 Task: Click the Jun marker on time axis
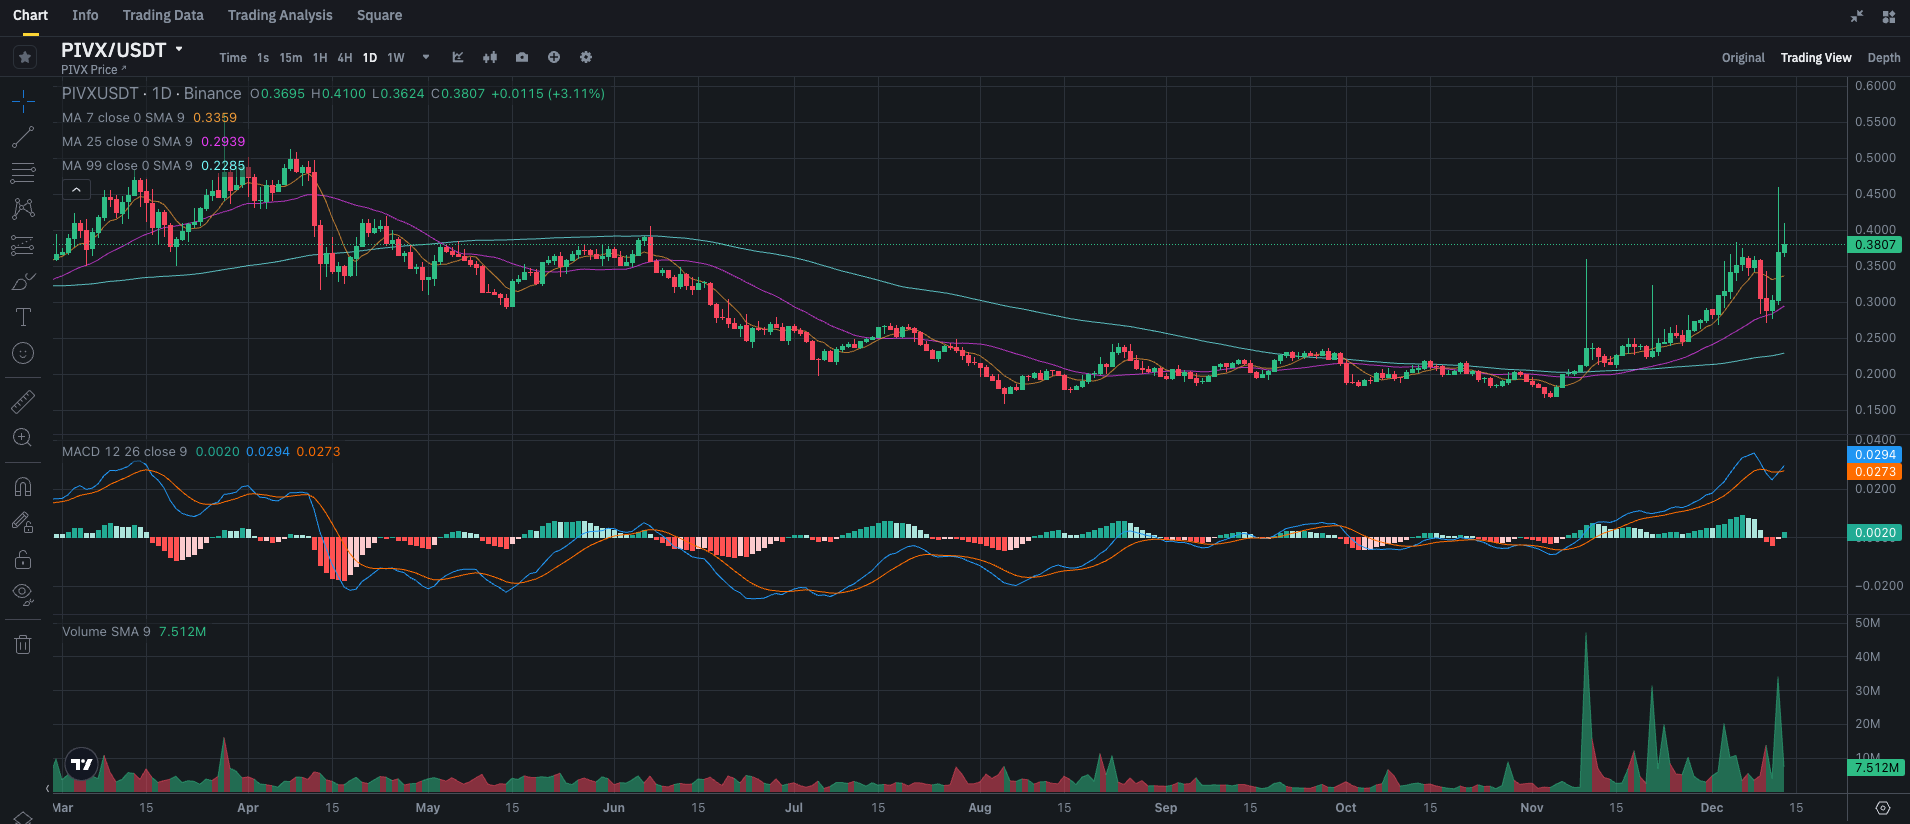[614, 808]
